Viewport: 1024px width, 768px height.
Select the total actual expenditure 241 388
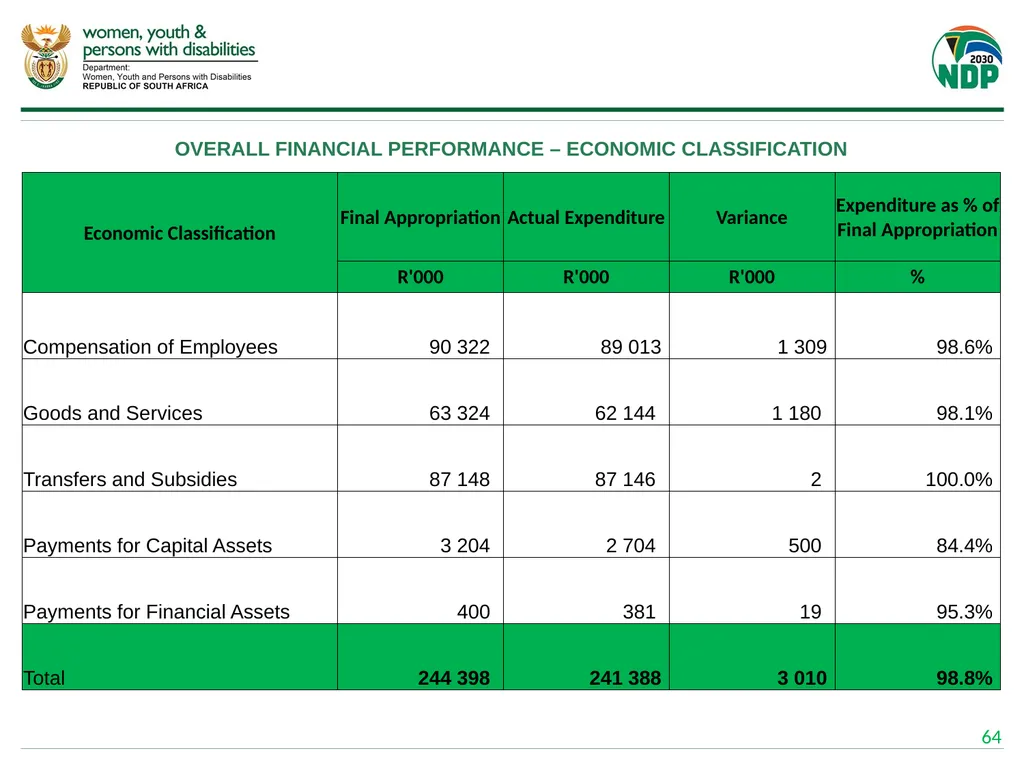[x=625, y=678]
